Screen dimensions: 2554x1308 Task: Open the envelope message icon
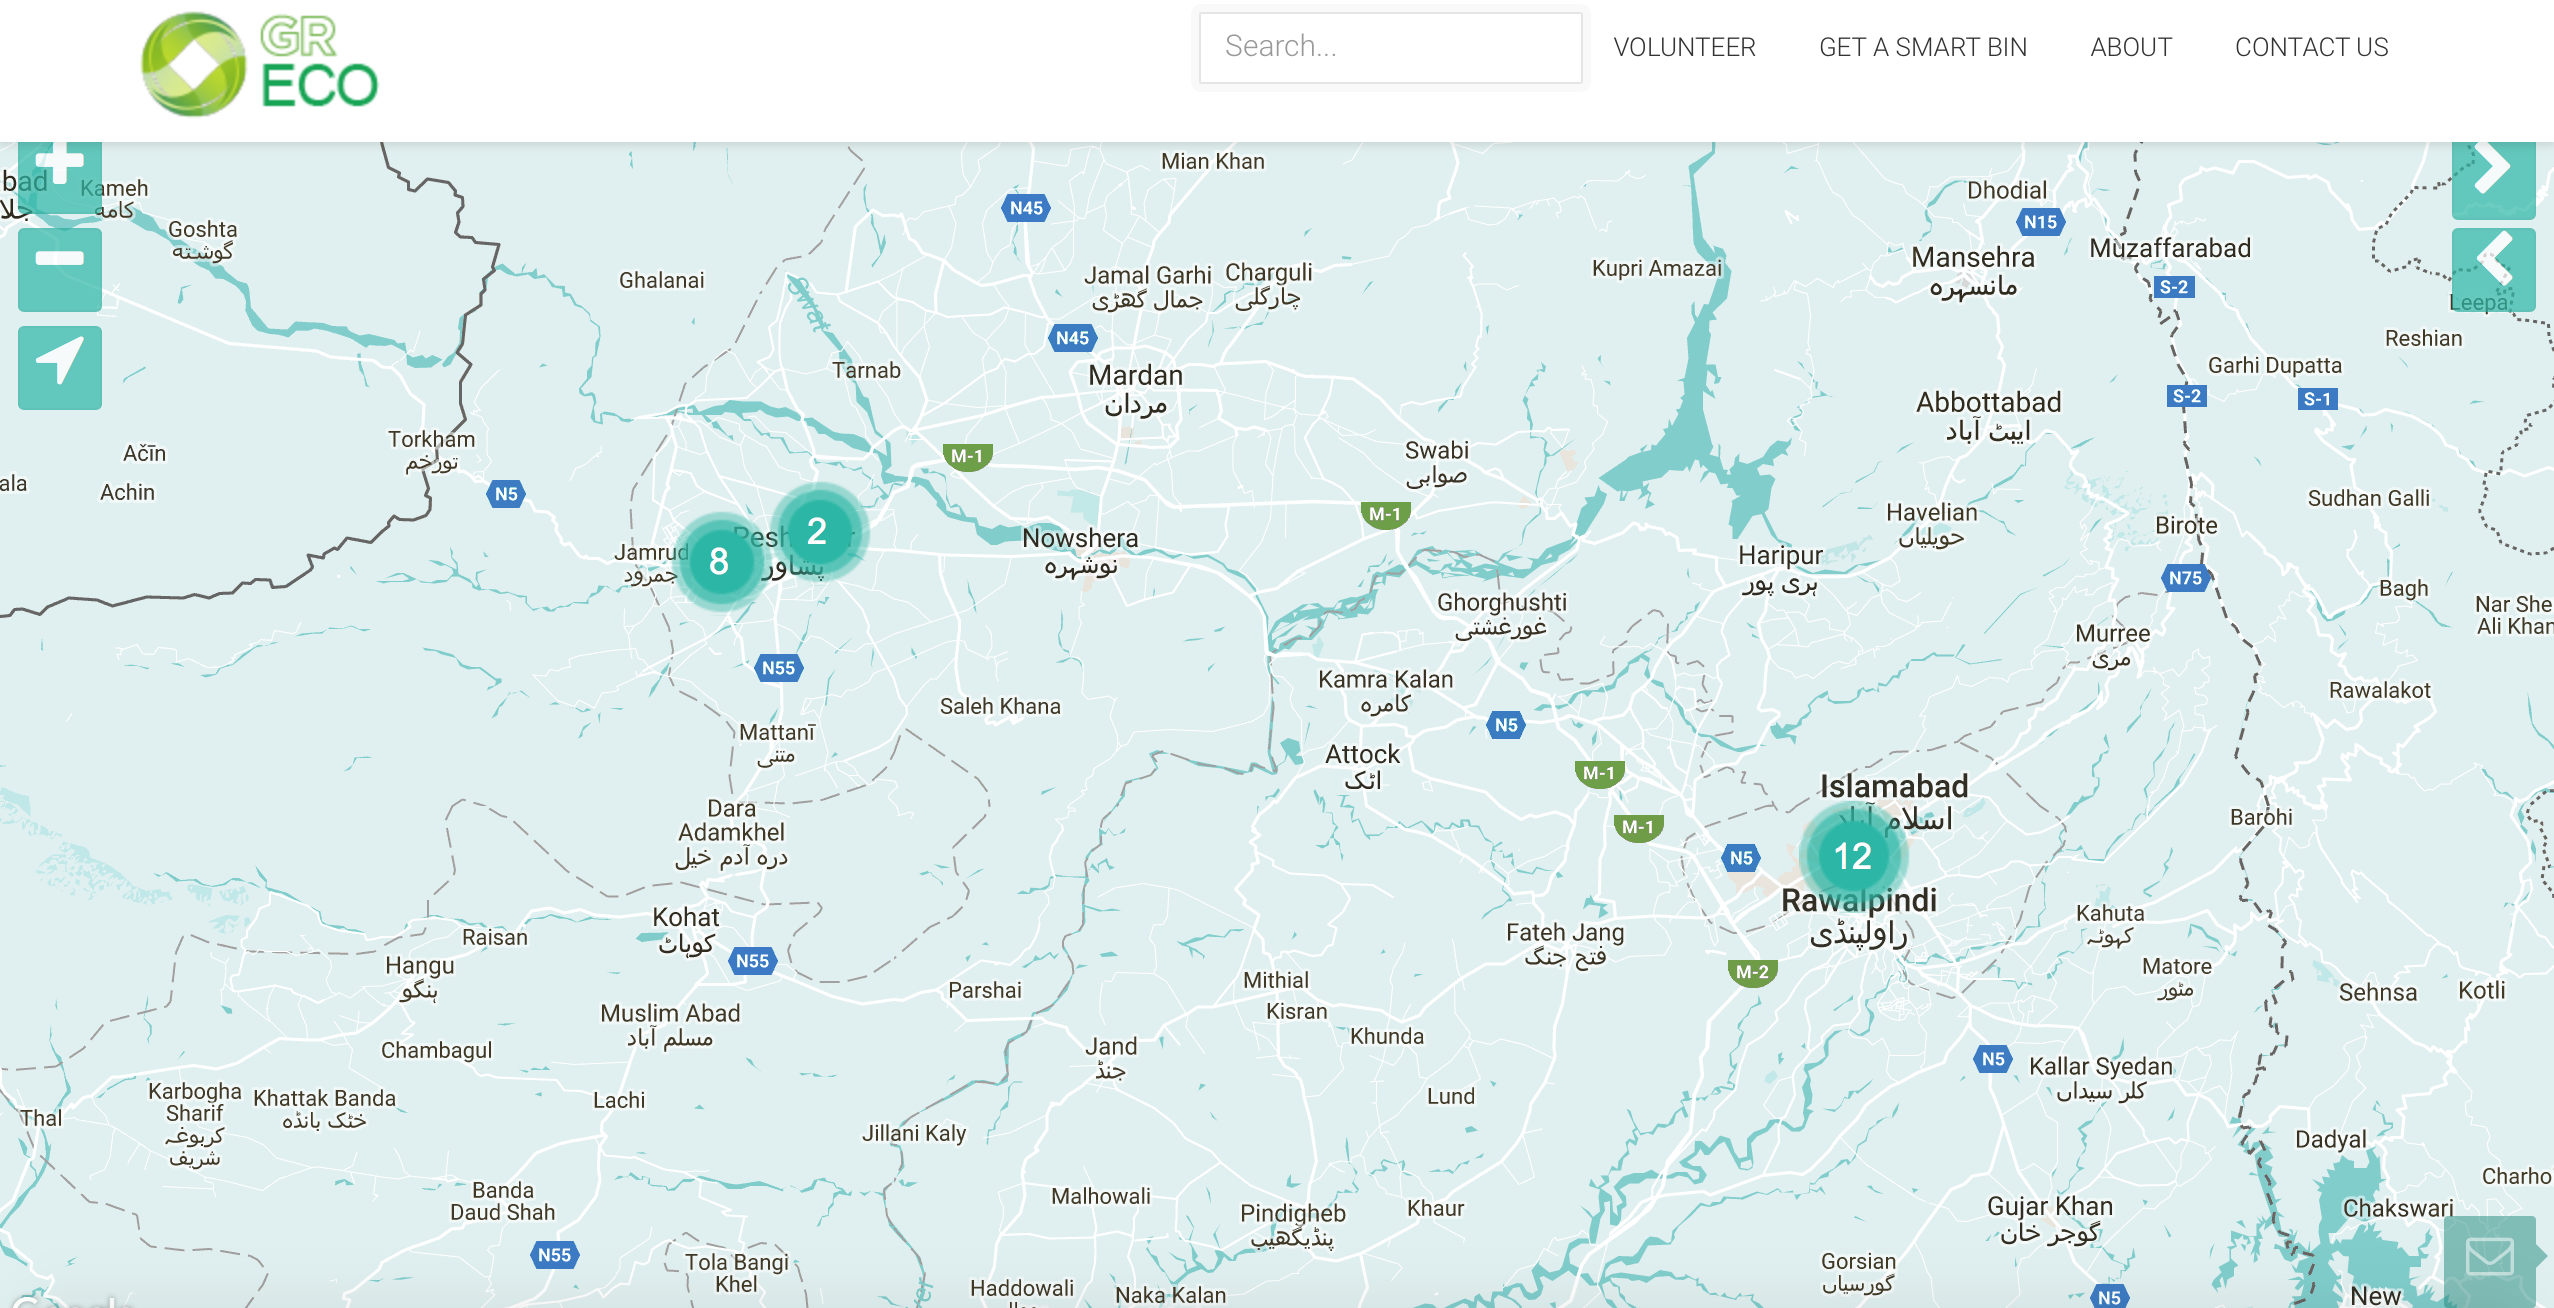[x=2489, y=1256]
